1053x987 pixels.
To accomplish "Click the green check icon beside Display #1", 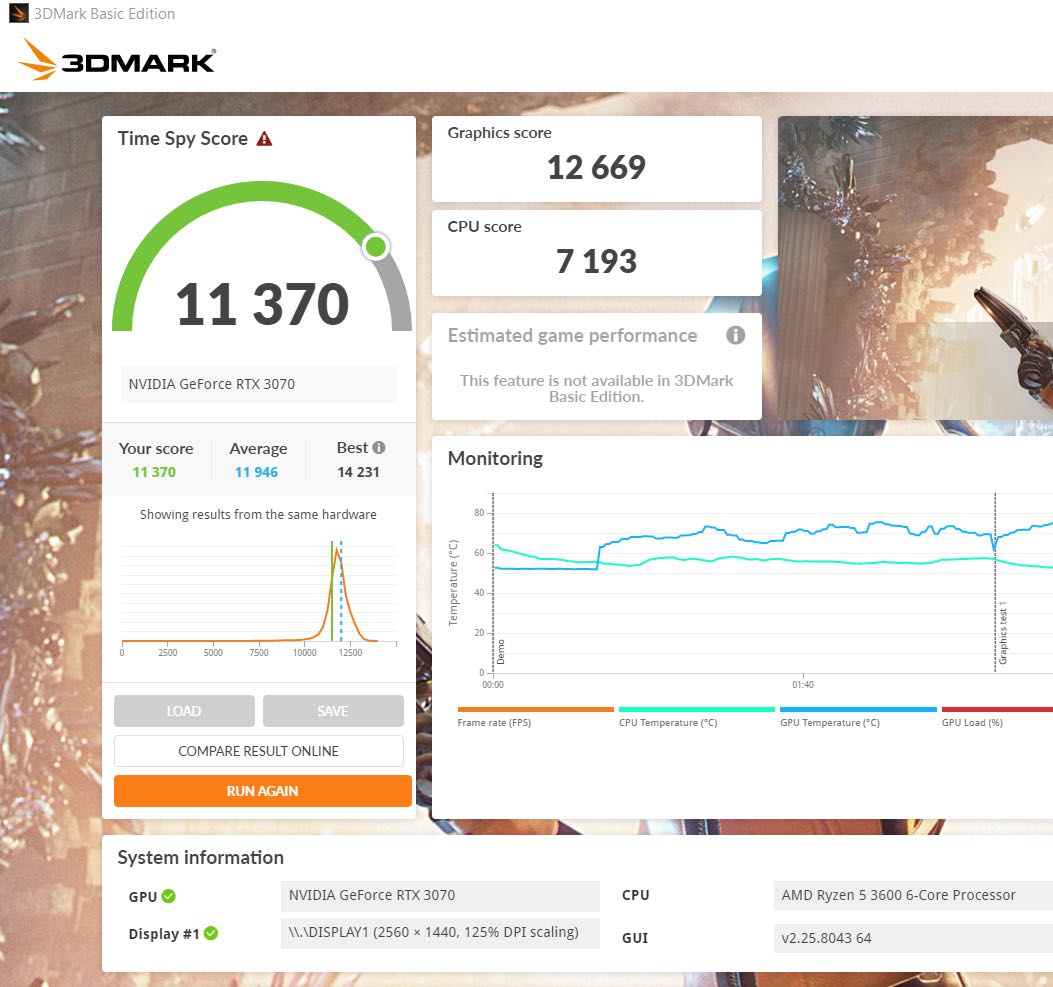I will coord(211,933).
